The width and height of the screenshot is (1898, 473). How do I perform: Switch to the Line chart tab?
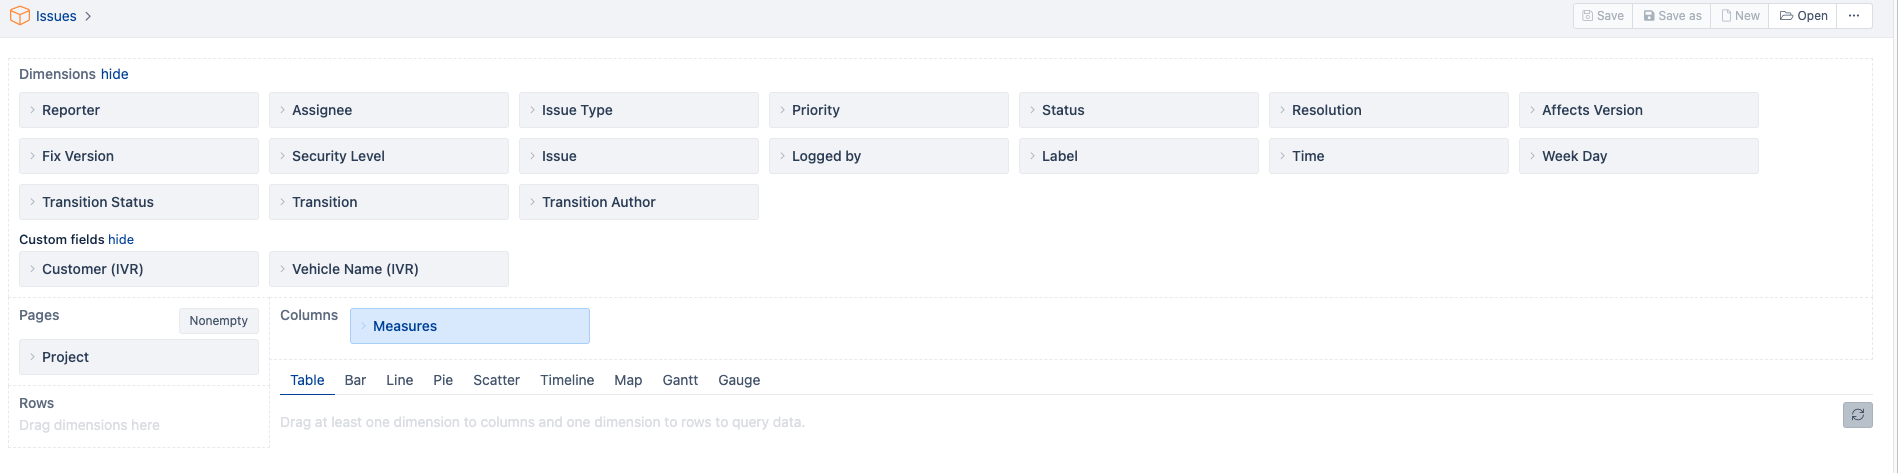400,380
